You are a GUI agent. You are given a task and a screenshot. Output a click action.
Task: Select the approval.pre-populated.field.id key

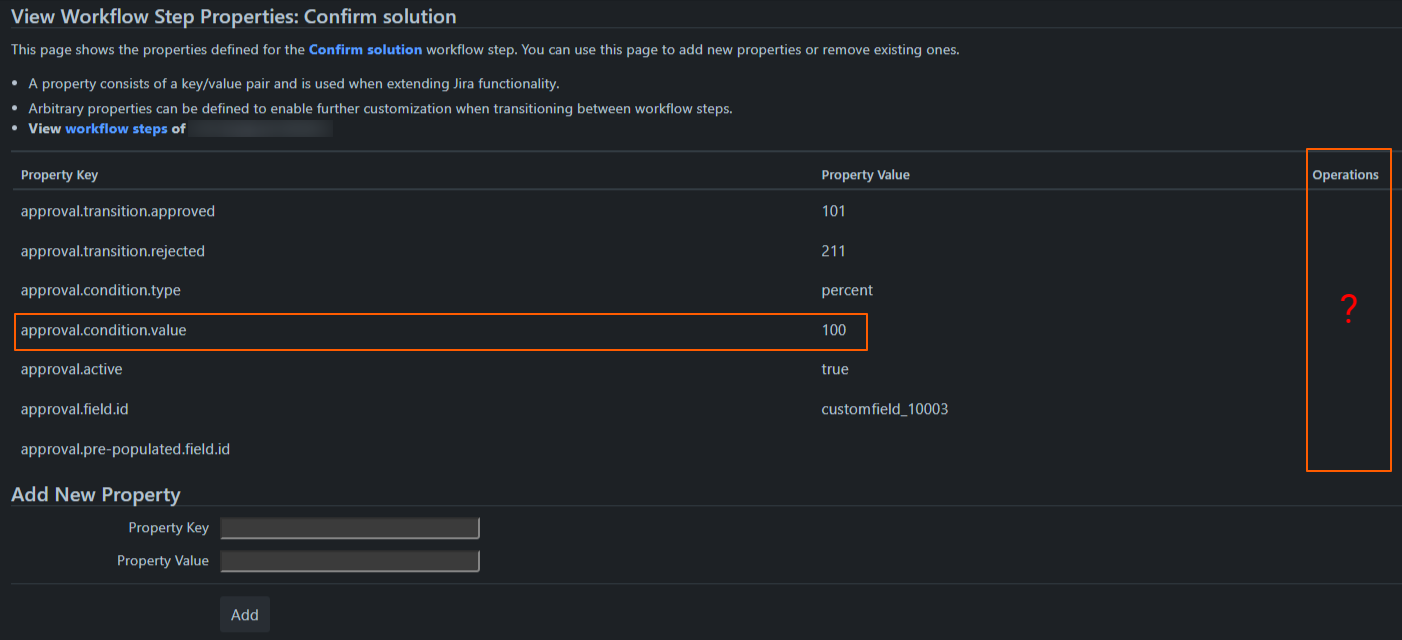coord(125,449)
